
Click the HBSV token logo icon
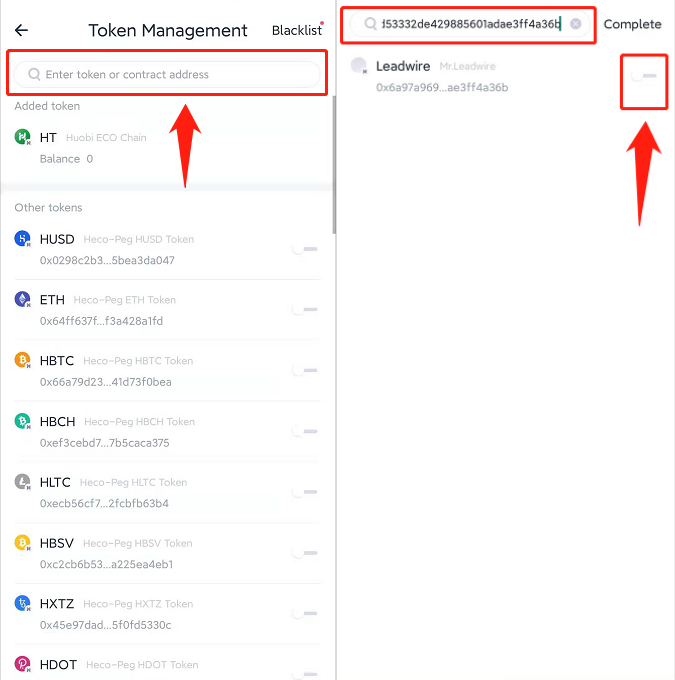pyautogui.click(x=23, y=543)
